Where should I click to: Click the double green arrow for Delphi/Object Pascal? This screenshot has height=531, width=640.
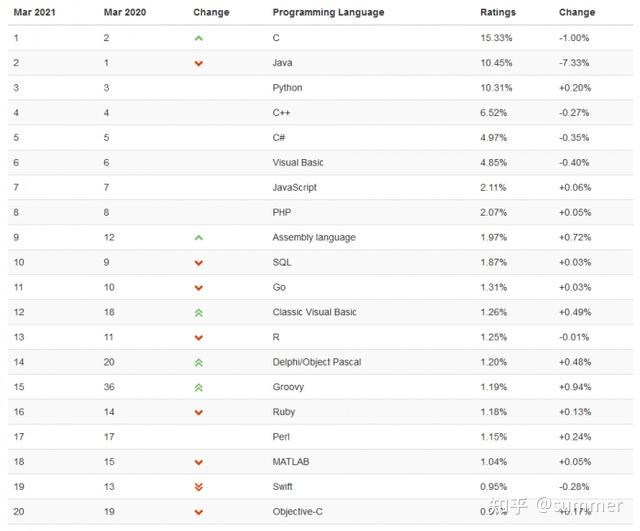point(199,363)
